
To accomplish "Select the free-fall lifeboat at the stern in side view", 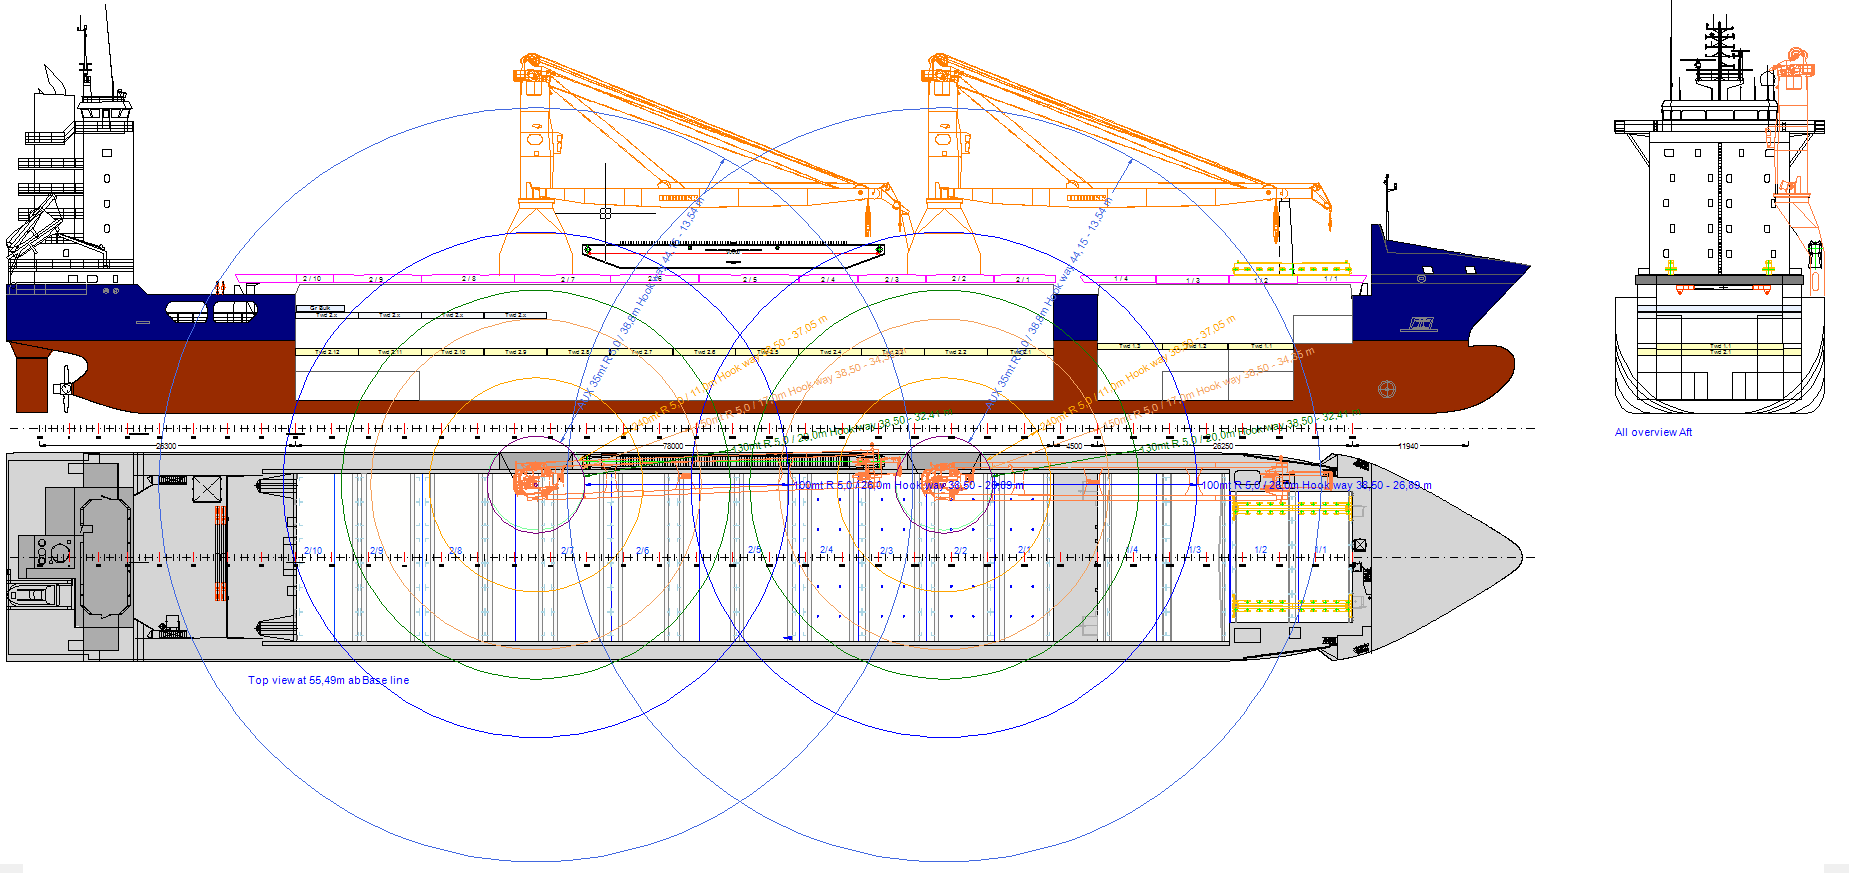I will coord(32,226).
